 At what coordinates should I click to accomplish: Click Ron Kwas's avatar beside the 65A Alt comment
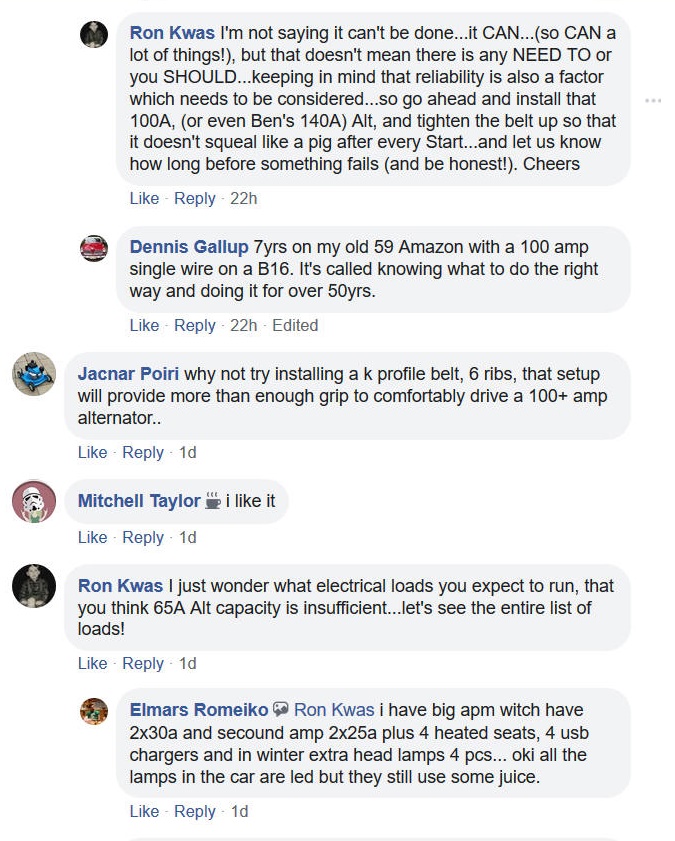33,586
